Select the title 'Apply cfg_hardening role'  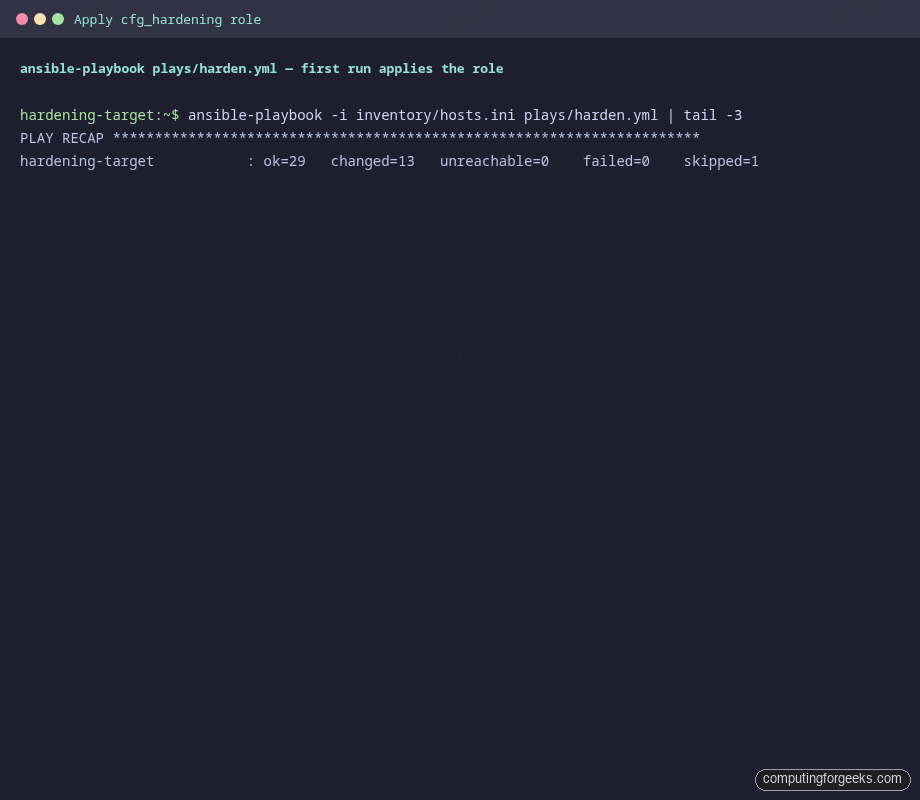point(167,19)
